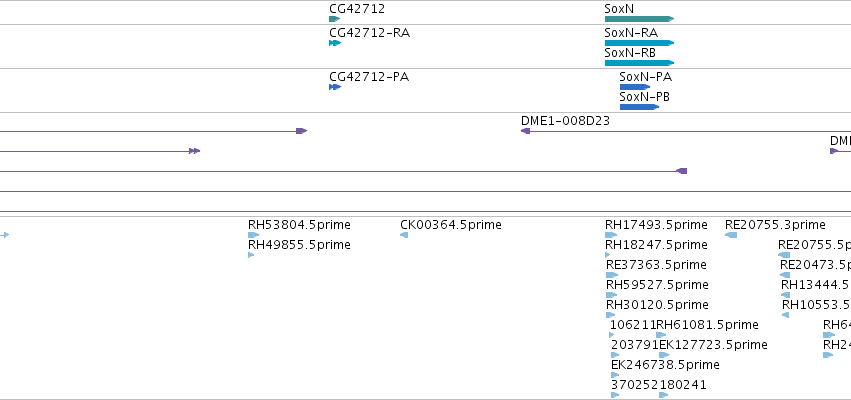Click the SoxN-PB protein feature

(x=639, y=107)
